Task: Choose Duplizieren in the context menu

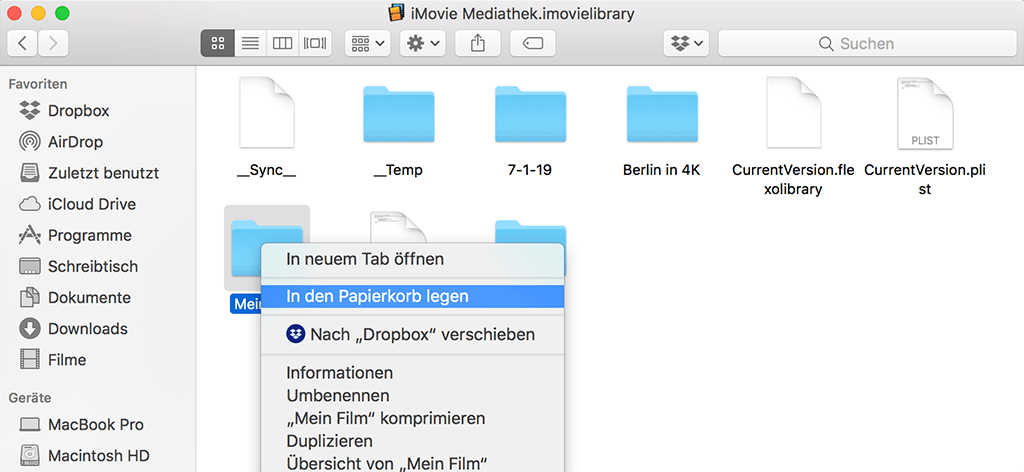Action: point(412,441)
